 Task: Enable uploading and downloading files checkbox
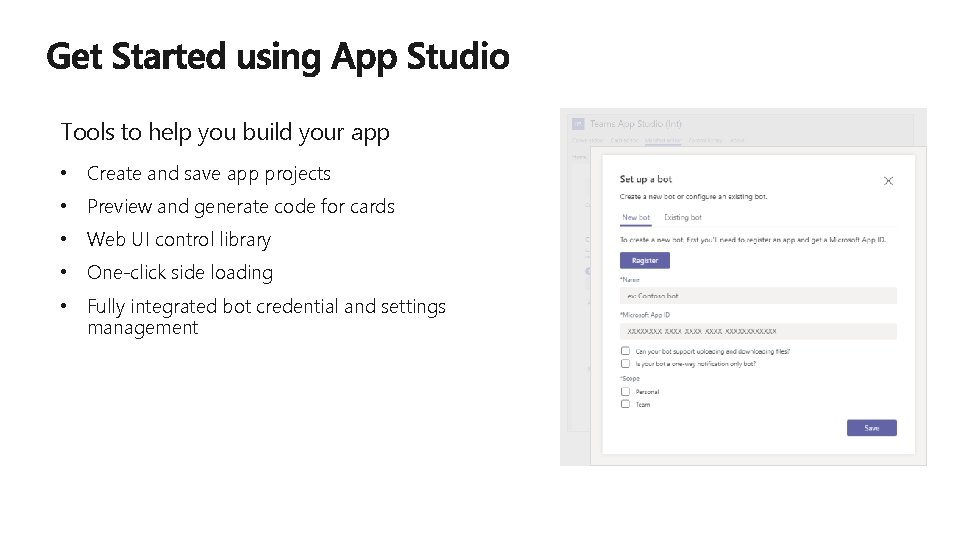pyautogui.click(x=625, y=351)
